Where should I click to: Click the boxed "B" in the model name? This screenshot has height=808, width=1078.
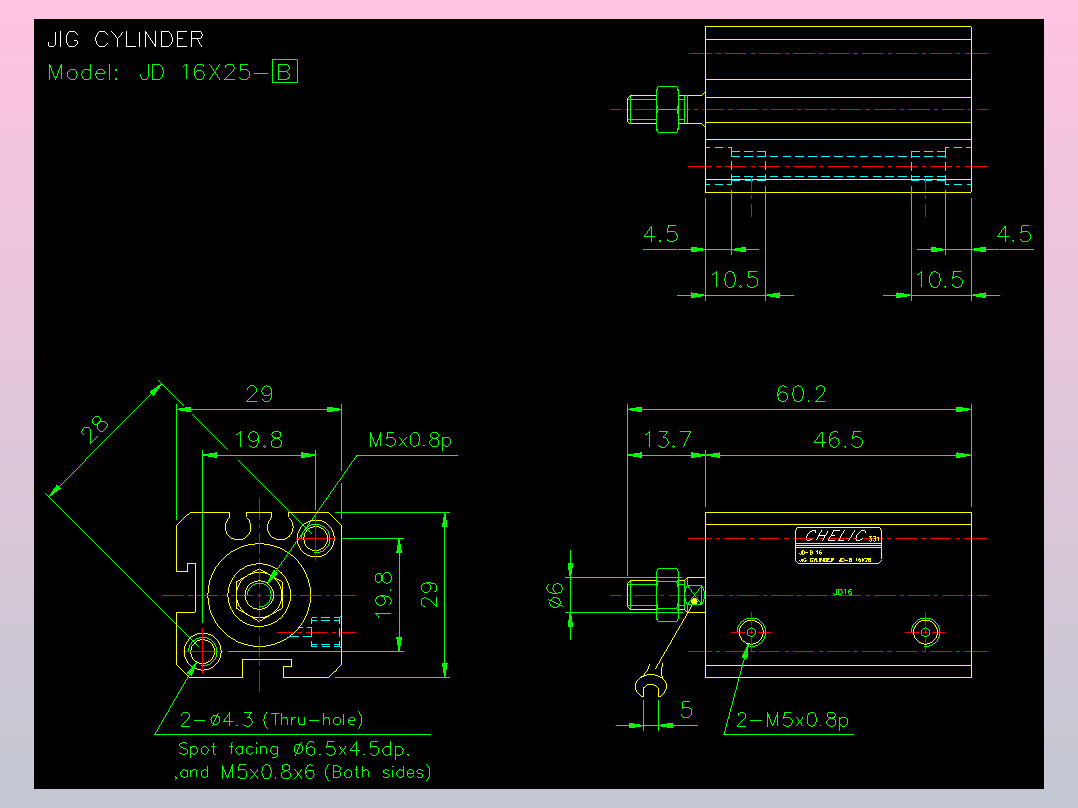click(285, 72)
